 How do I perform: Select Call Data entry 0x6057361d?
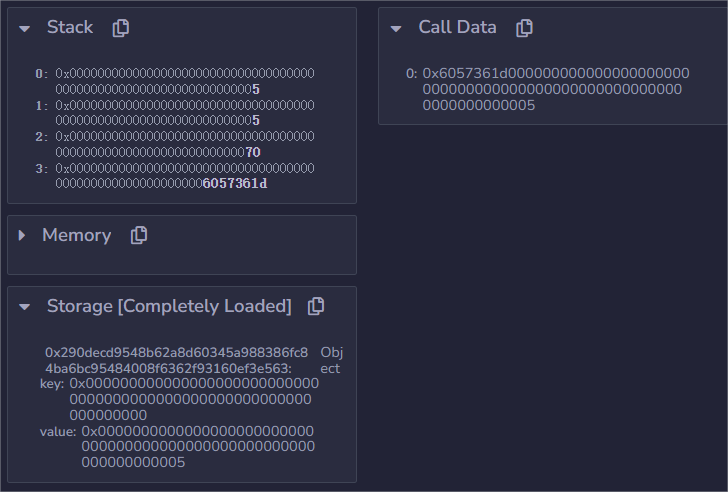(555, 89)
